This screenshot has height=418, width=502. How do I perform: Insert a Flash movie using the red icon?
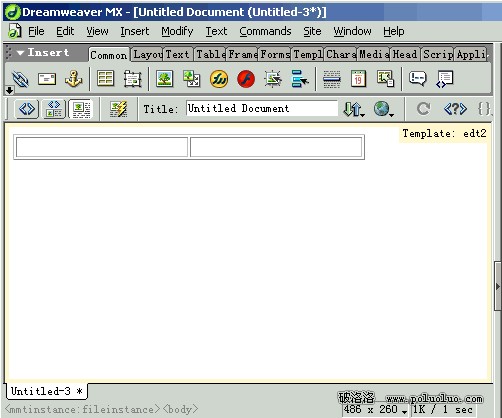tap(246, 79)
